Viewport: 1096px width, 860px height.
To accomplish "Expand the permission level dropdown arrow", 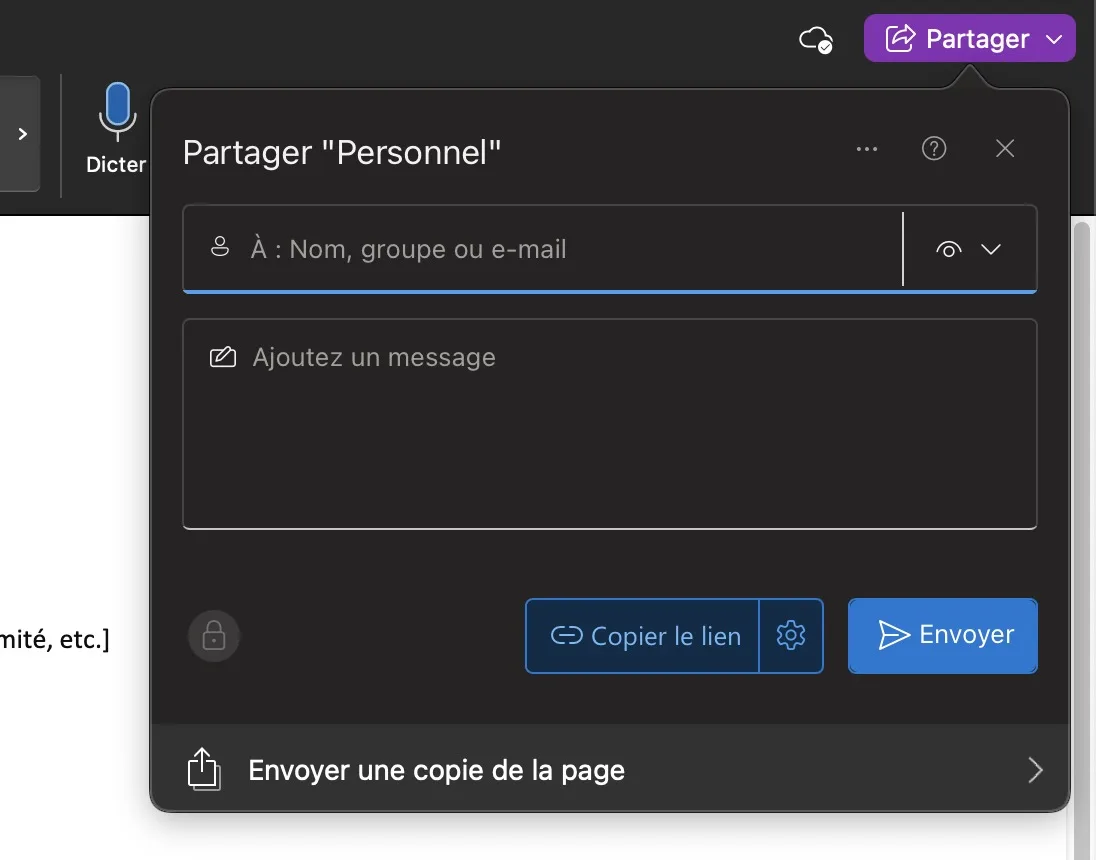I will pos(991,249).
